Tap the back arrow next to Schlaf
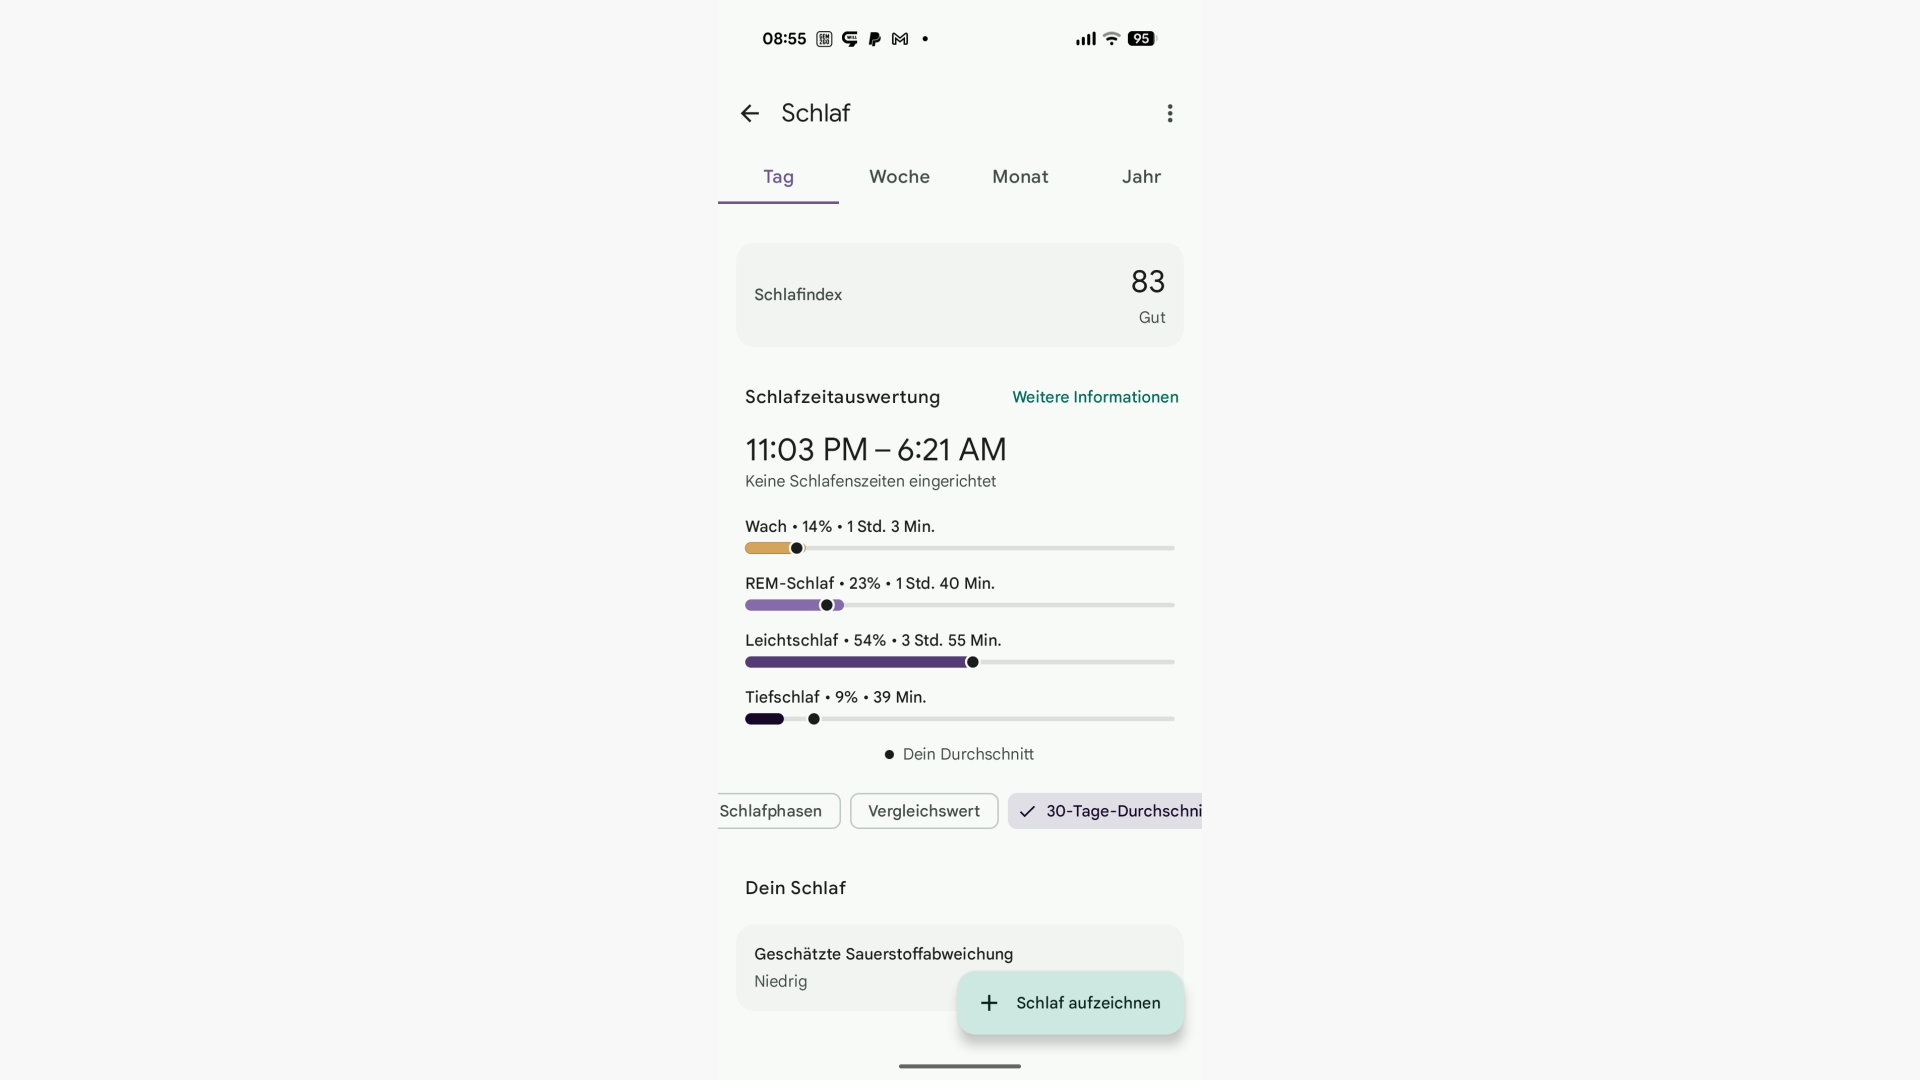The image size is (1920, 1080). 749,114
